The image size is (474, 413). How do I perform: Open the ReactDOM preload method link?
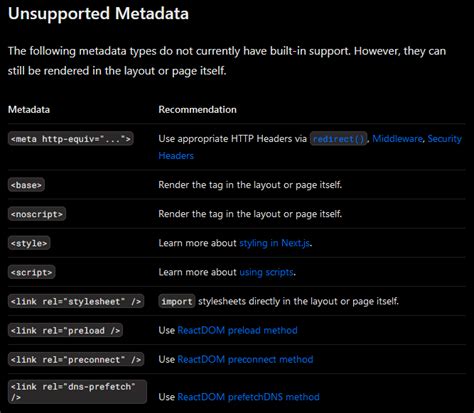point(237,330)
